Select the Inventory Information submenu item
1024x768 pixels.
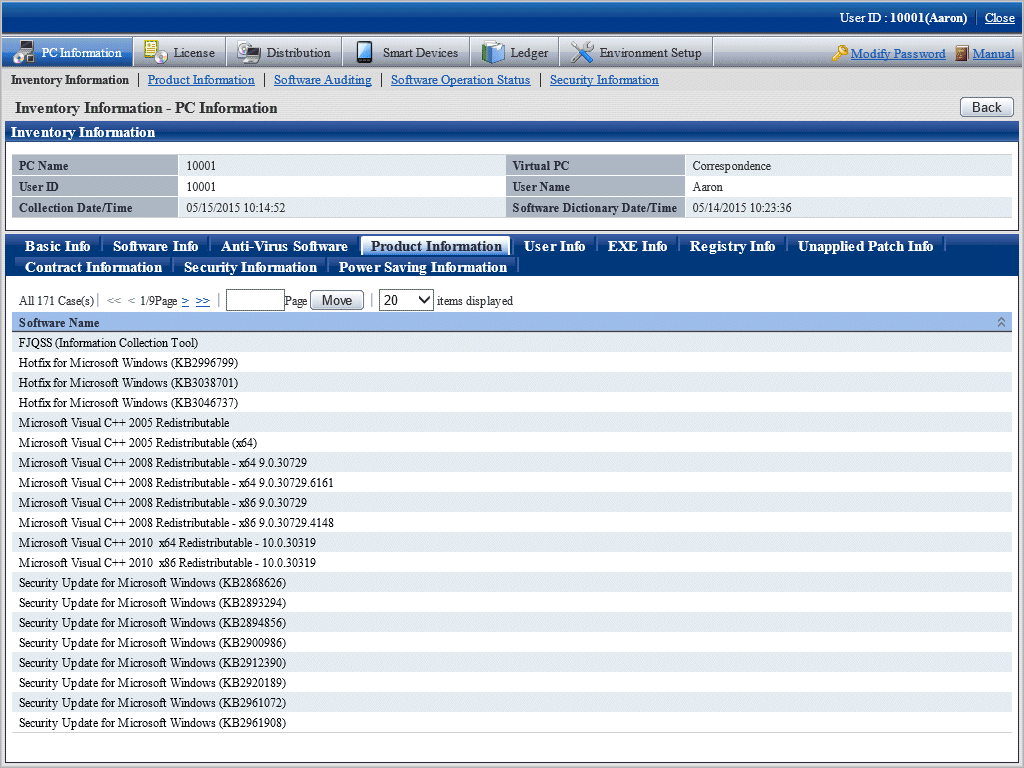pyautogui.click(x=70, y=80)
